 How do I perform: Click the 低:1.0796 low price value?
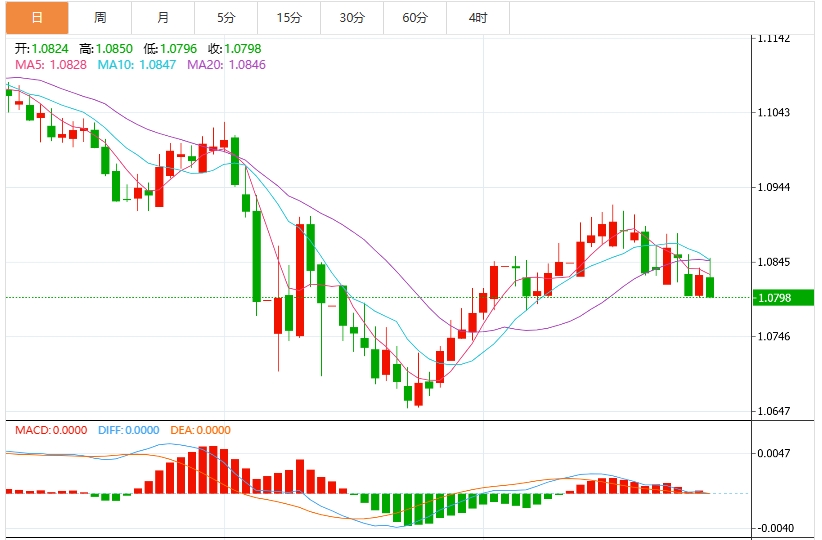170,49
